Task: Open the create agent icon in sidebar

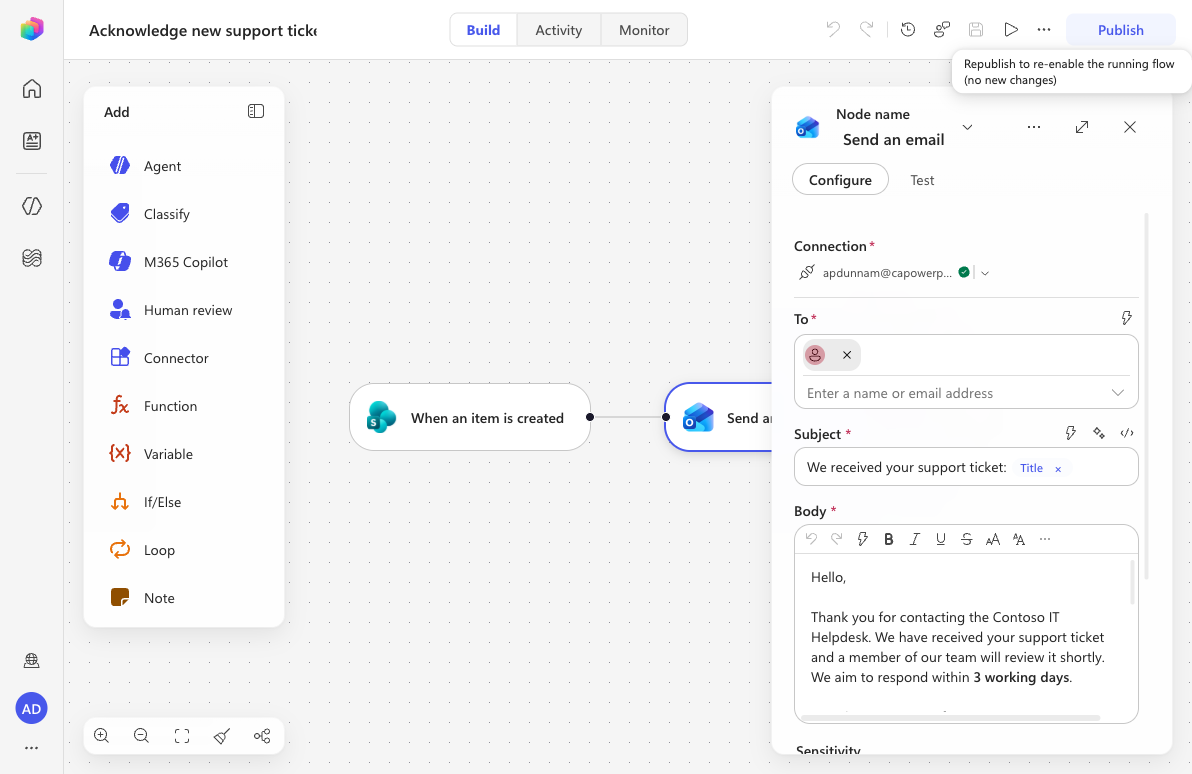Action: tap(31, 141)
